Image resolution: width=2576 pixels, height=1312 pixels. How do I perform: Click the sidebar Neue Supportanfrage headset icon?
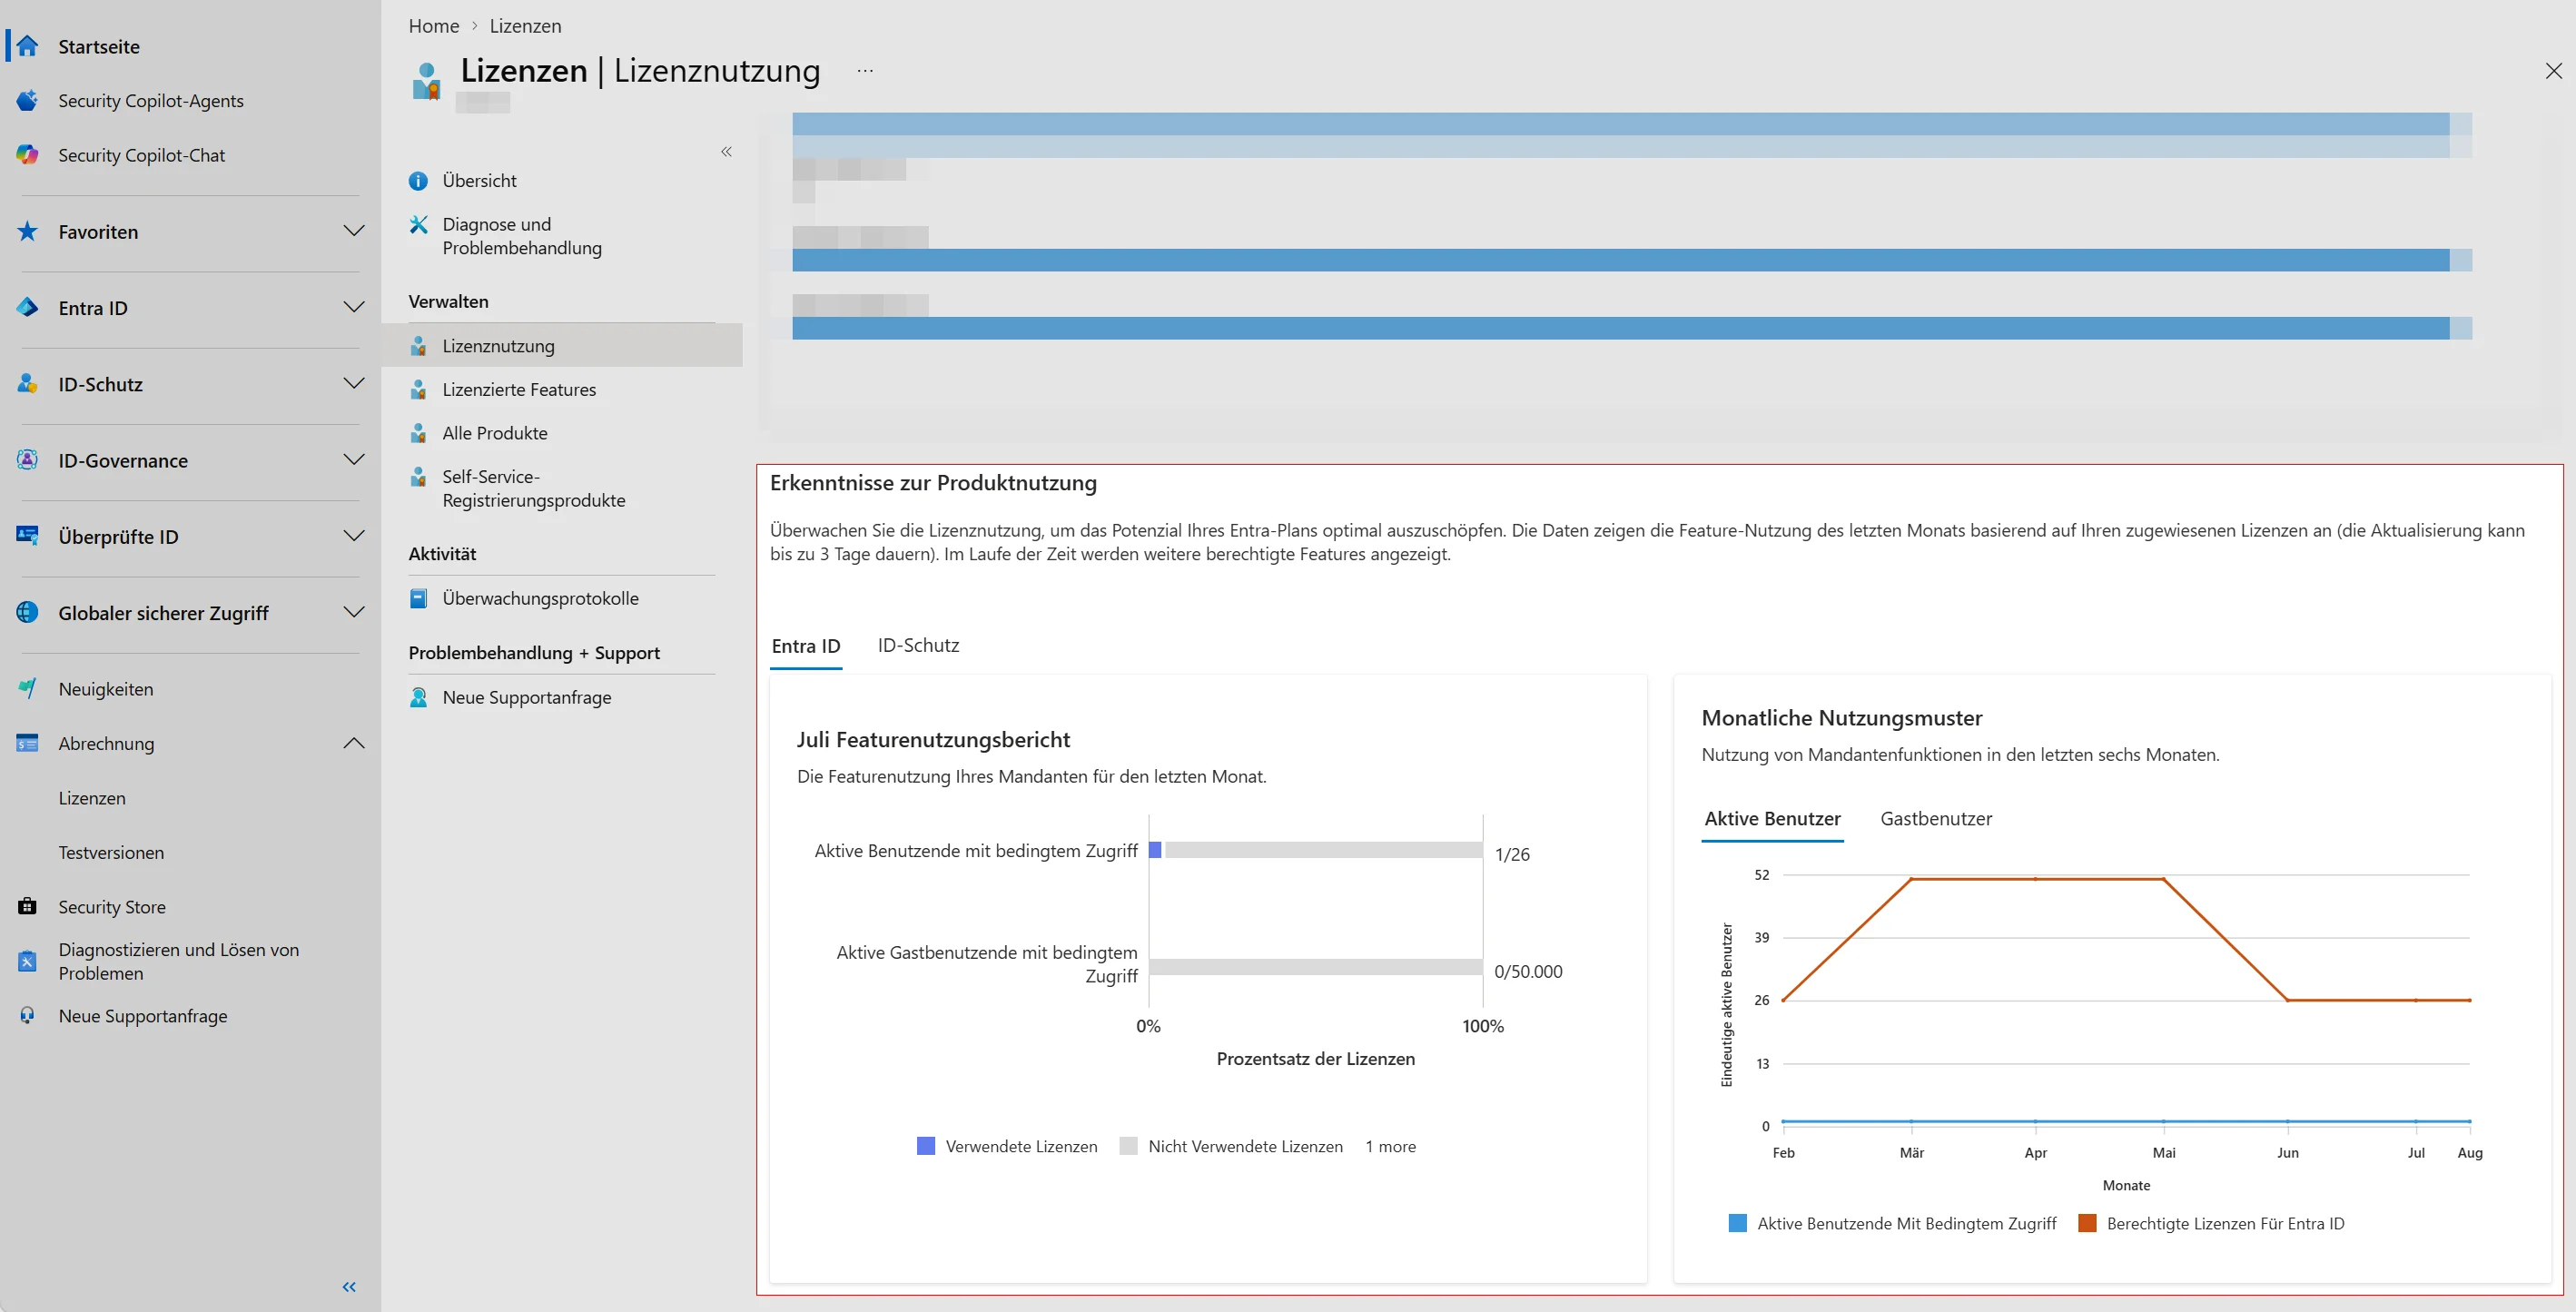coord(27,1015)
